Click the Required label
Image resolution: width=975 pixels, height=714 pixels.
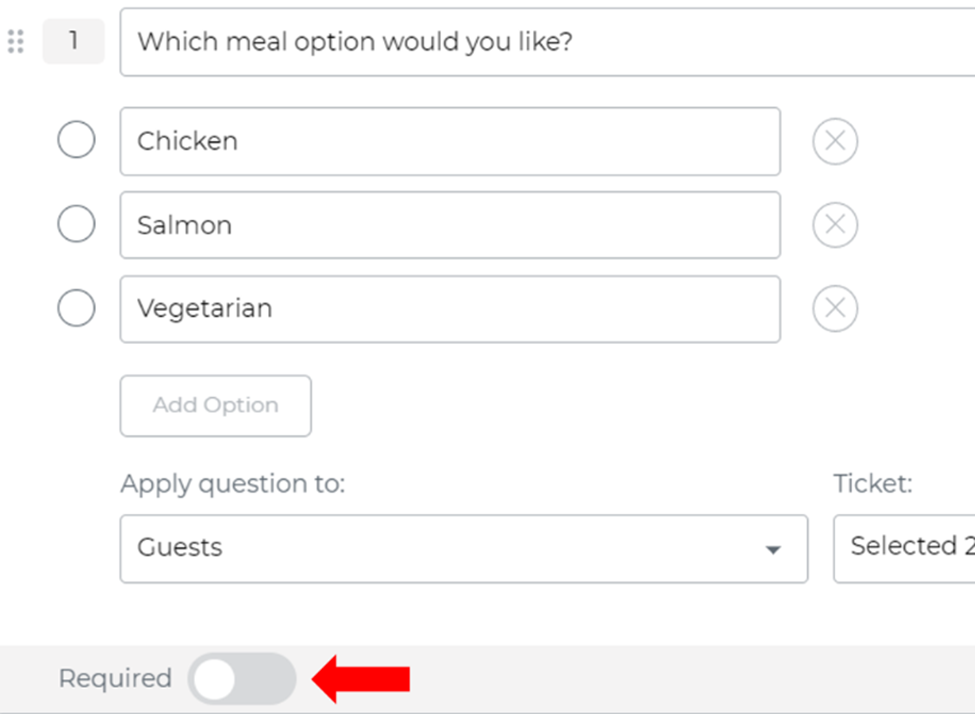pyautogui.click(x=113, y=678)
